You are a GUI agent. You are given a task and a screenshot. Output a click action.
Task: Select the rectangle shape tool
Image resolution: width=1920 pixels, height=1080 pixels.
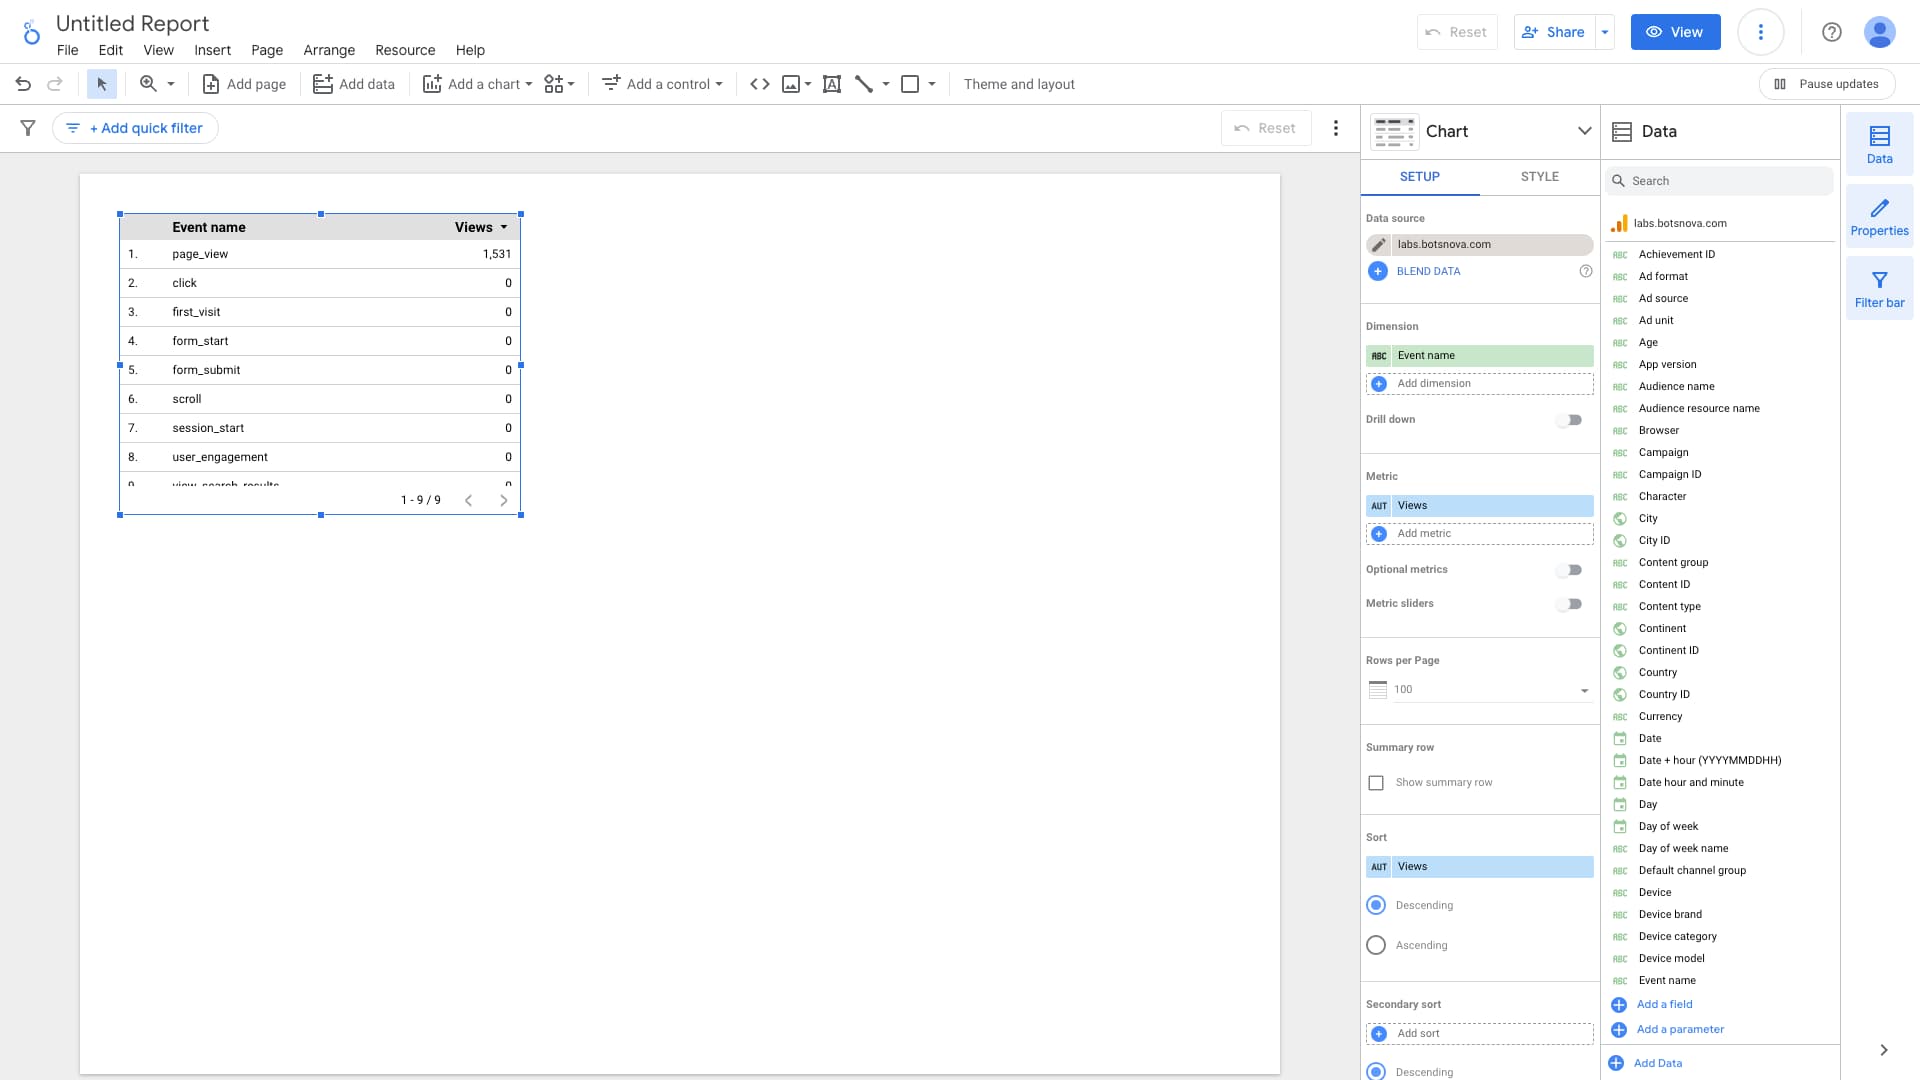[x=910, y=84]
